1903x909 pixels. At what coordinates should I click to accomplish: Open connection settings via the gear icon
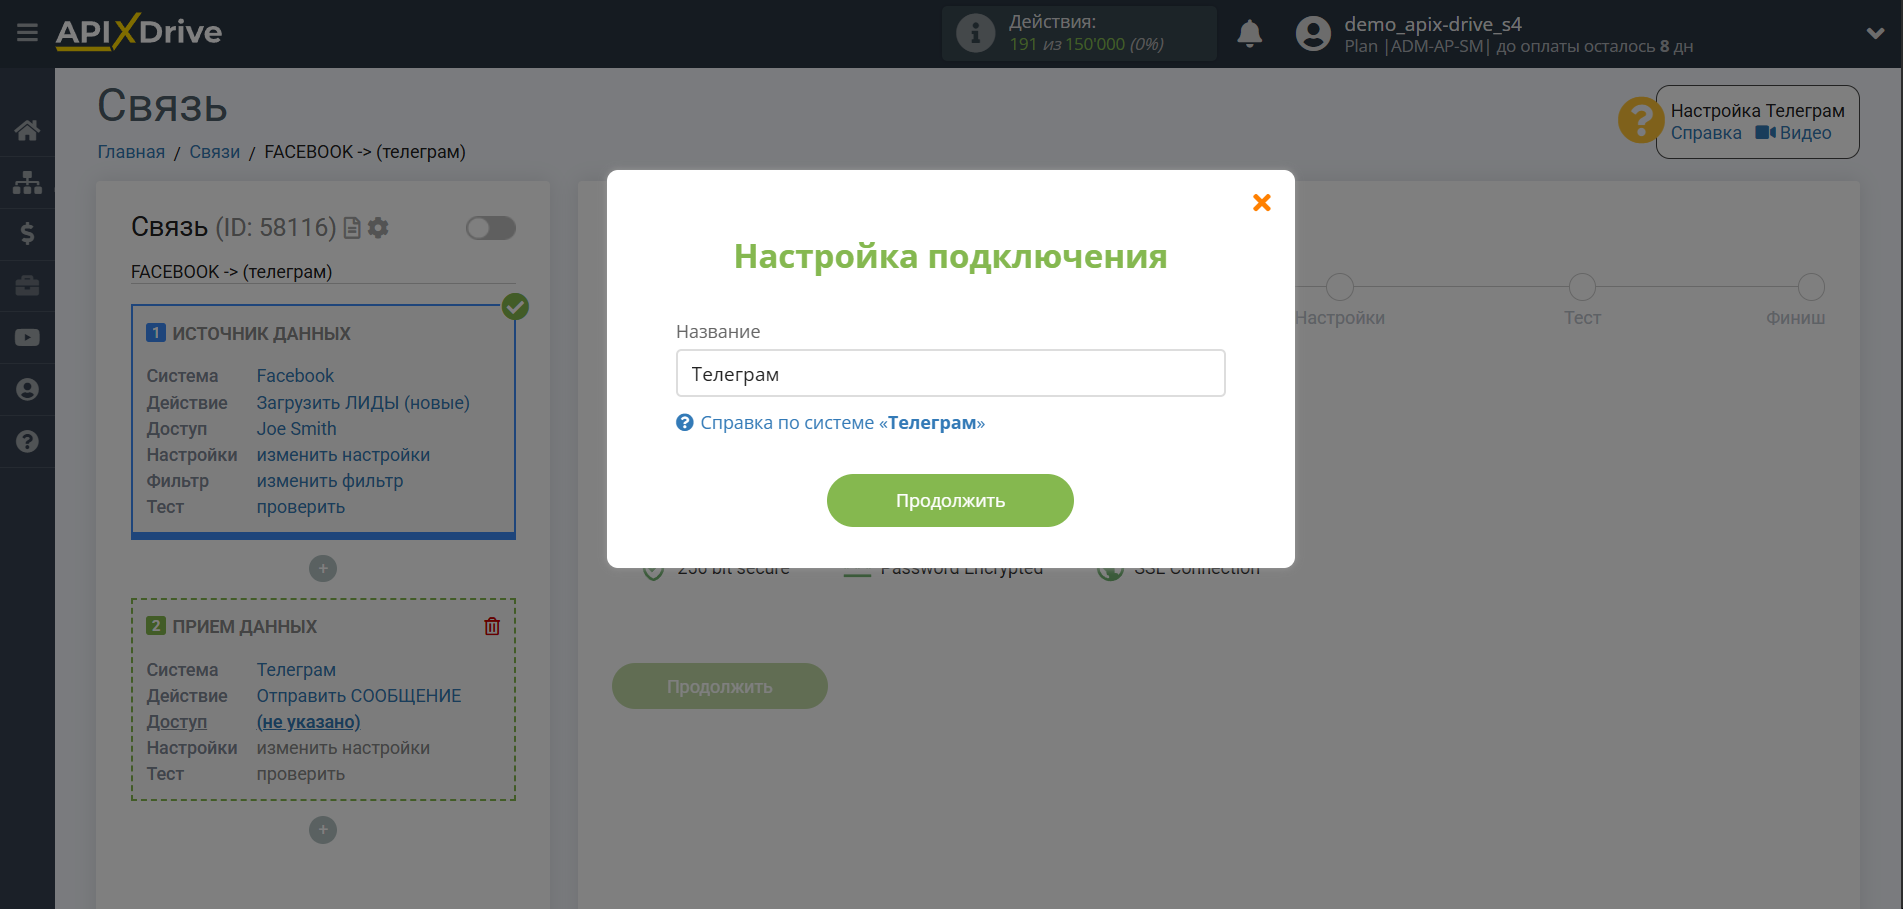(378, 228)
